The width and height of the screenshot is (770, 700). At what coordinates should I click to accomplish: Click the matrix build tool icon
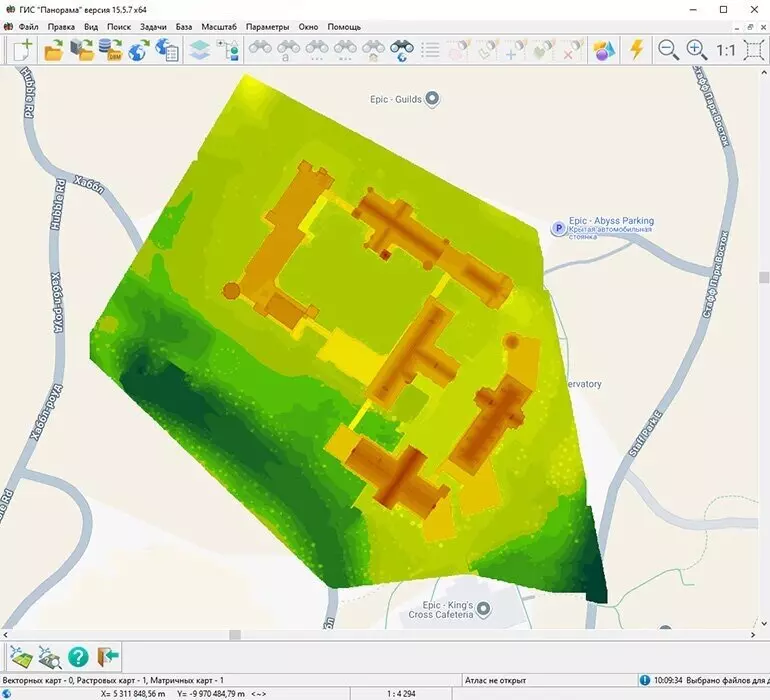[x=21, y=657]
